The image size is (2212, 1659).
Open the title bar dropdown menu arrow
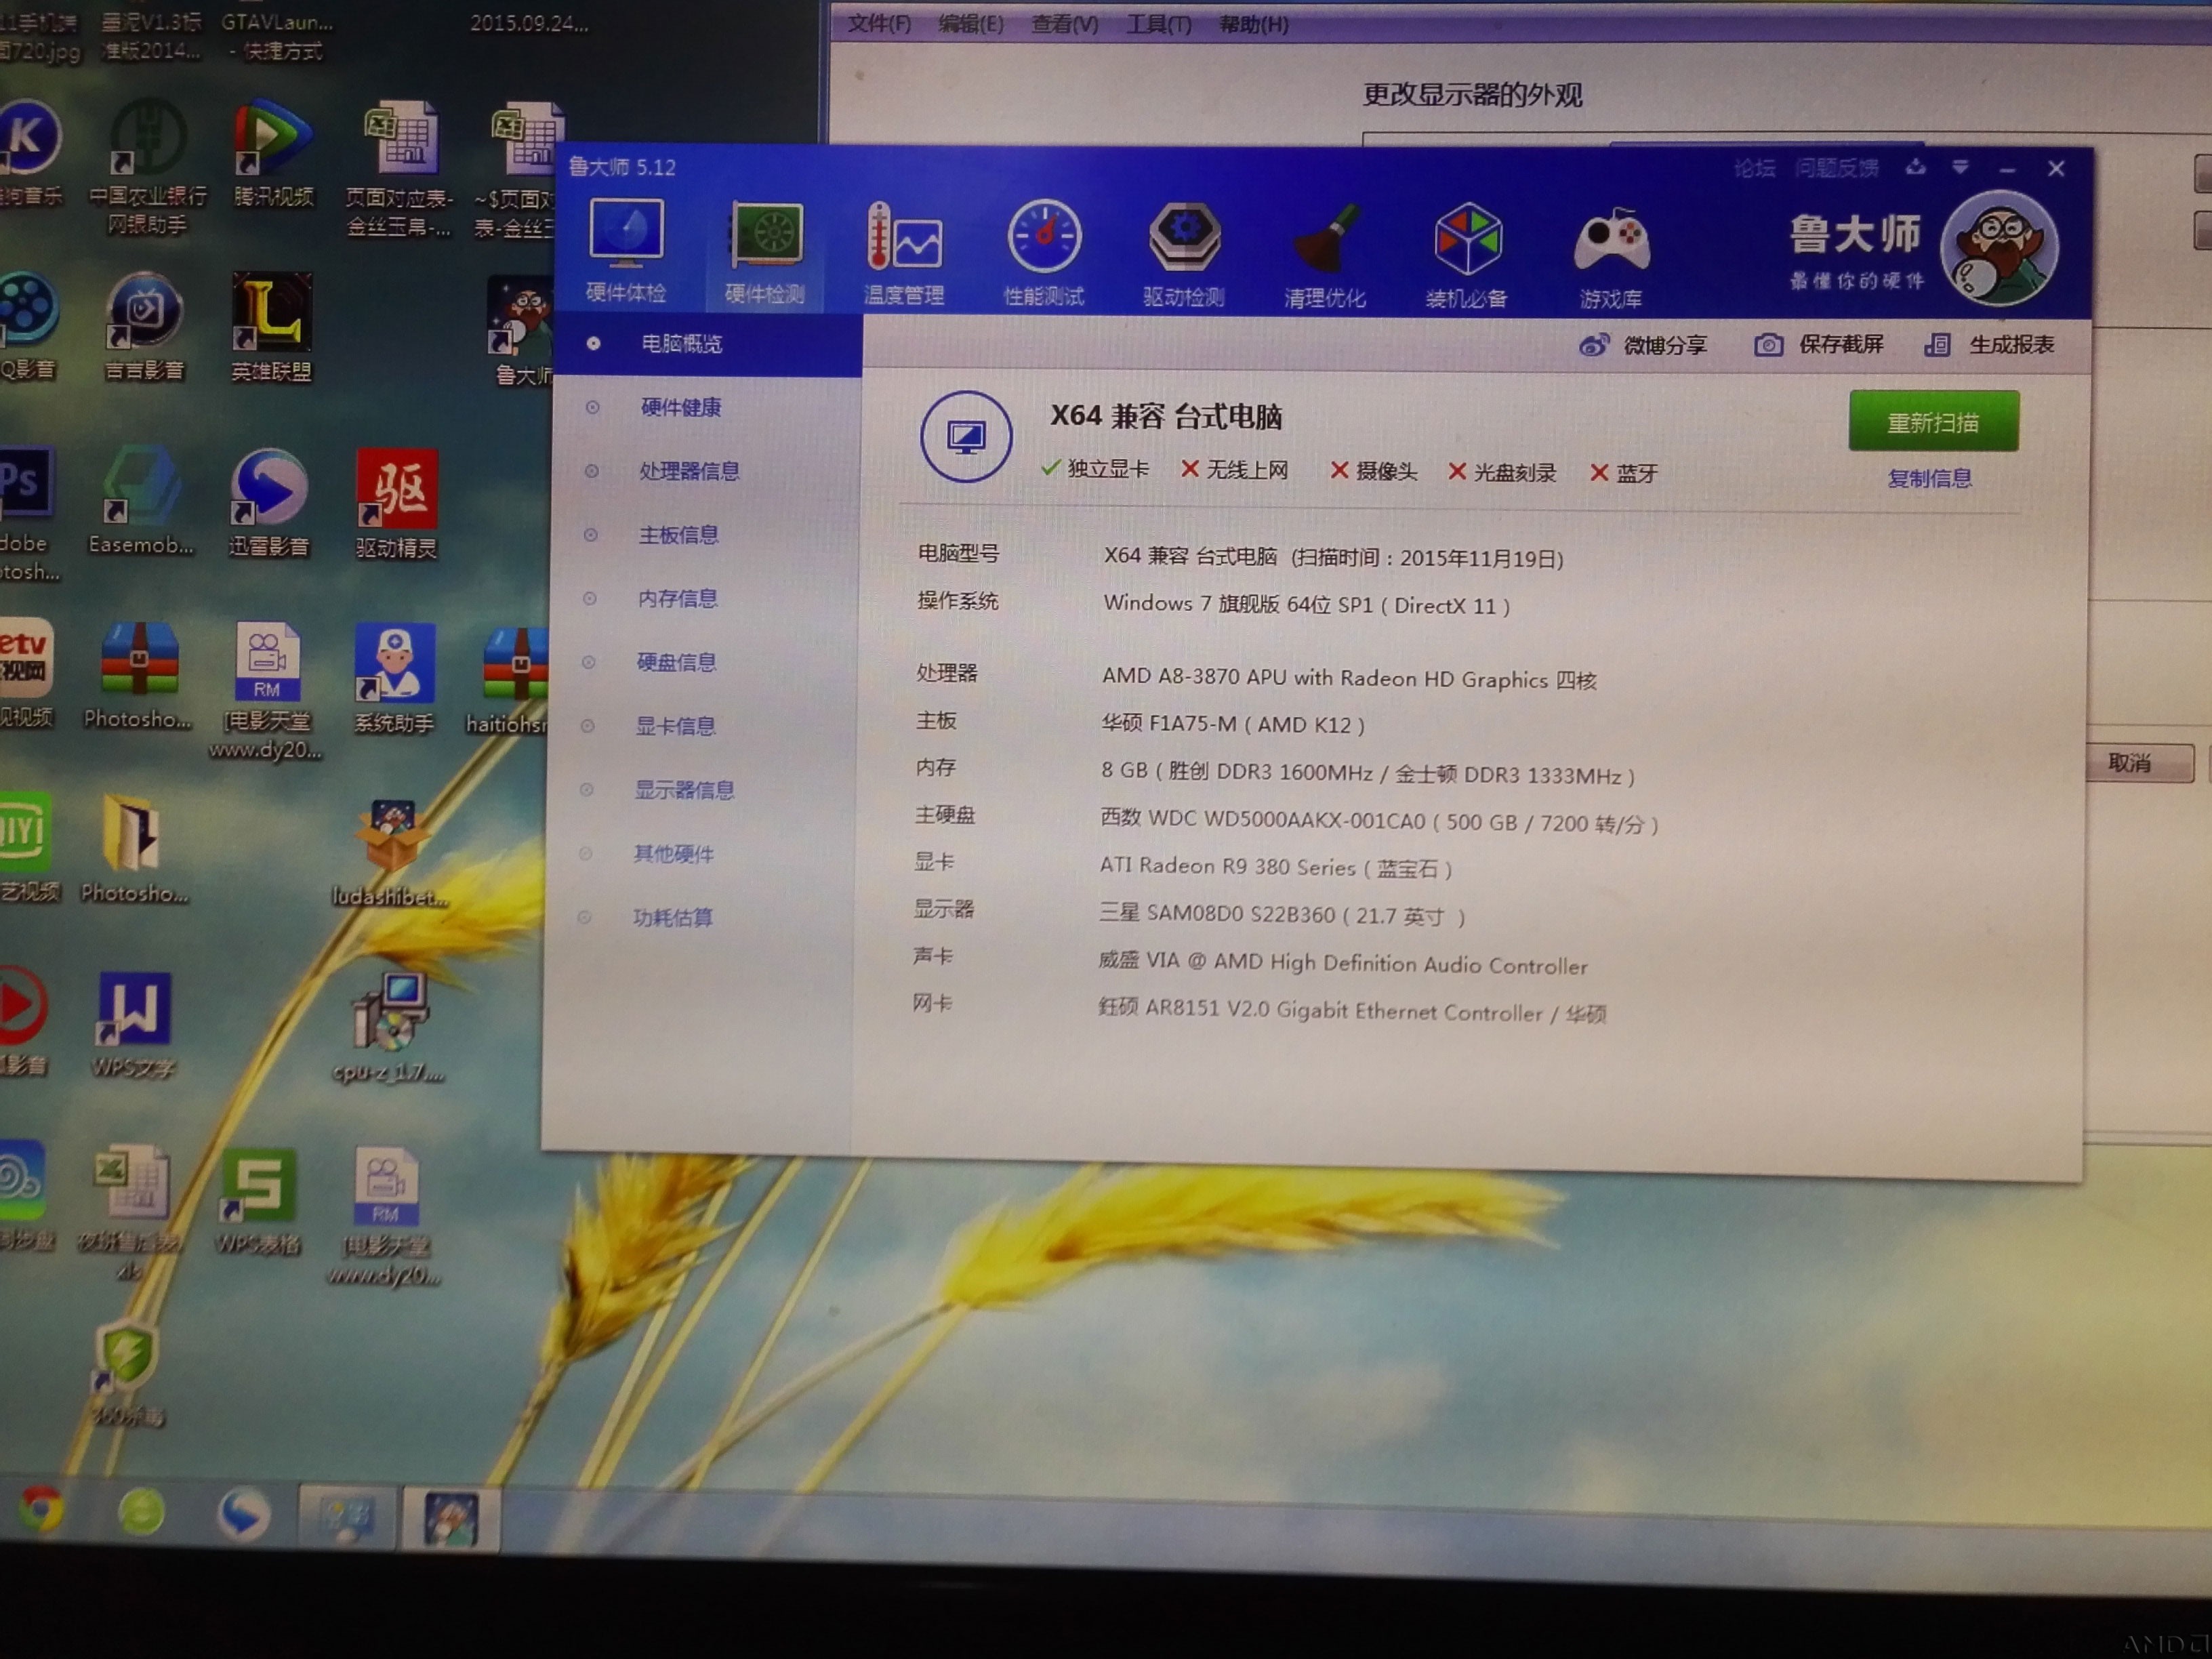tap(1960, 167)
